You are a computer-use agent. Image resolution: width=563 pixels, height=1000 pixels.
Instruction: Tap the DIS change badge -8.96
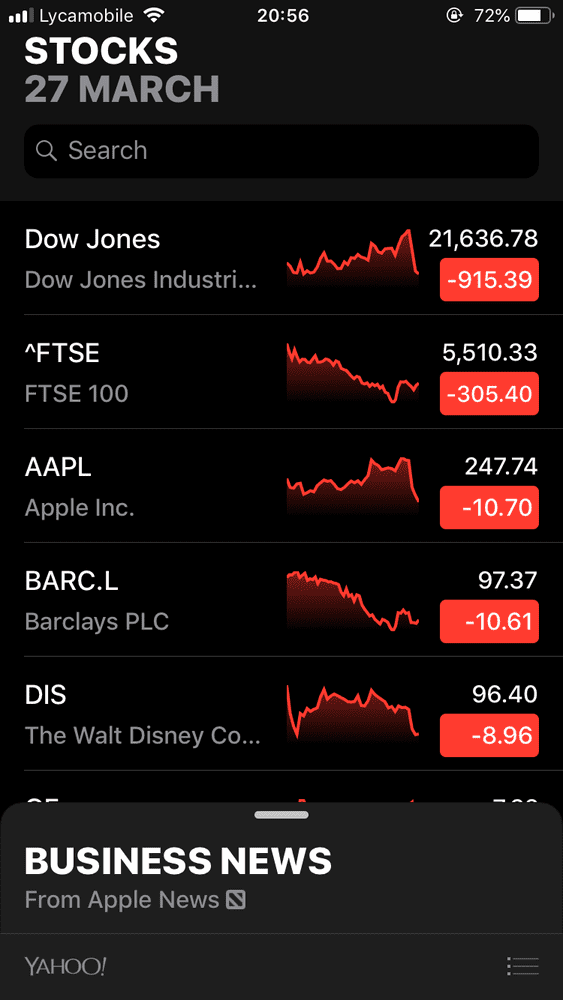pyautogui.click(x=489, y=735)
